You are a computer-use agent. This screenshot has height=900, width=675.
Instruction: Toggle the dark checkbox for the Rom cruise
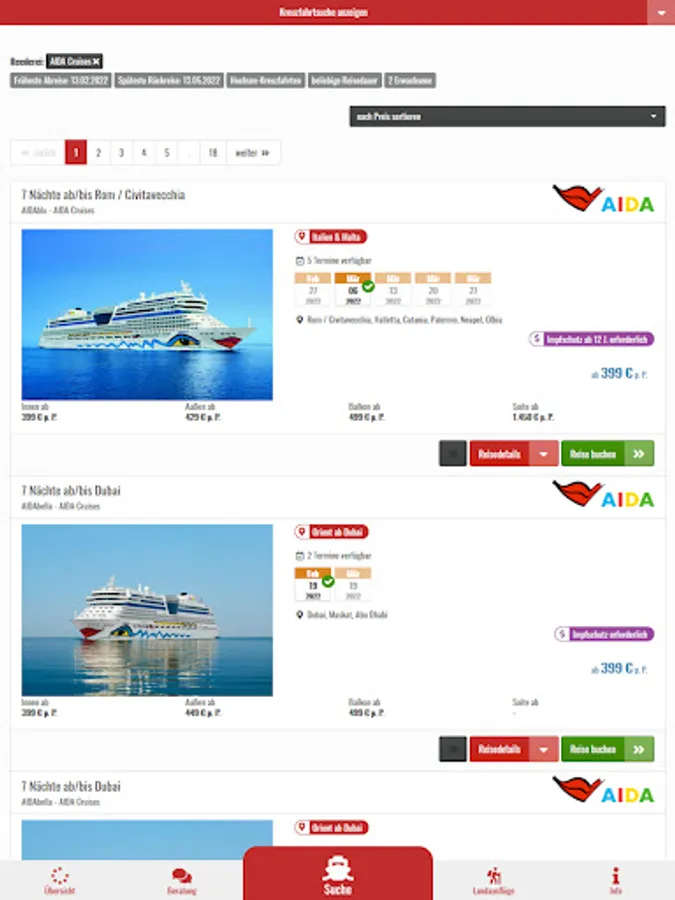coord(453,453)
